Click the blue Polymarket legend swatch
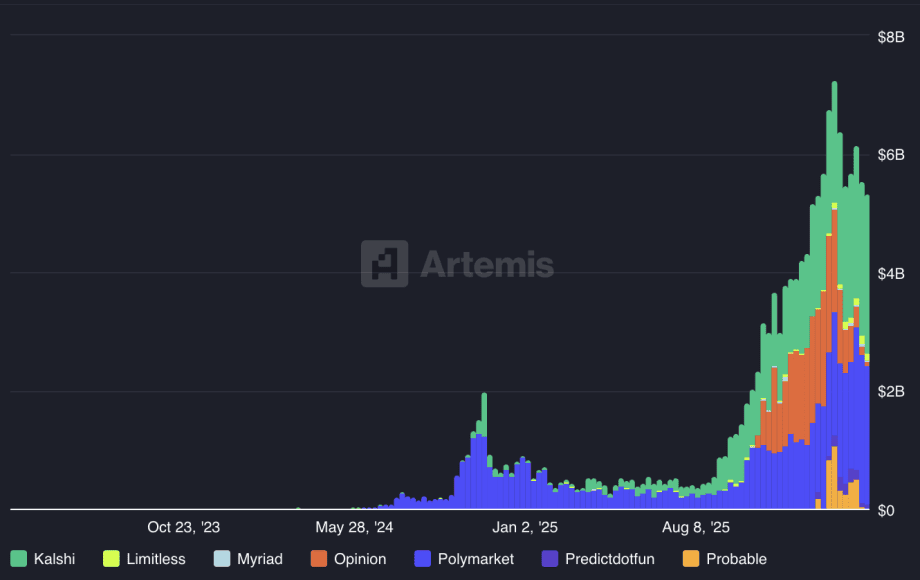 423,559
